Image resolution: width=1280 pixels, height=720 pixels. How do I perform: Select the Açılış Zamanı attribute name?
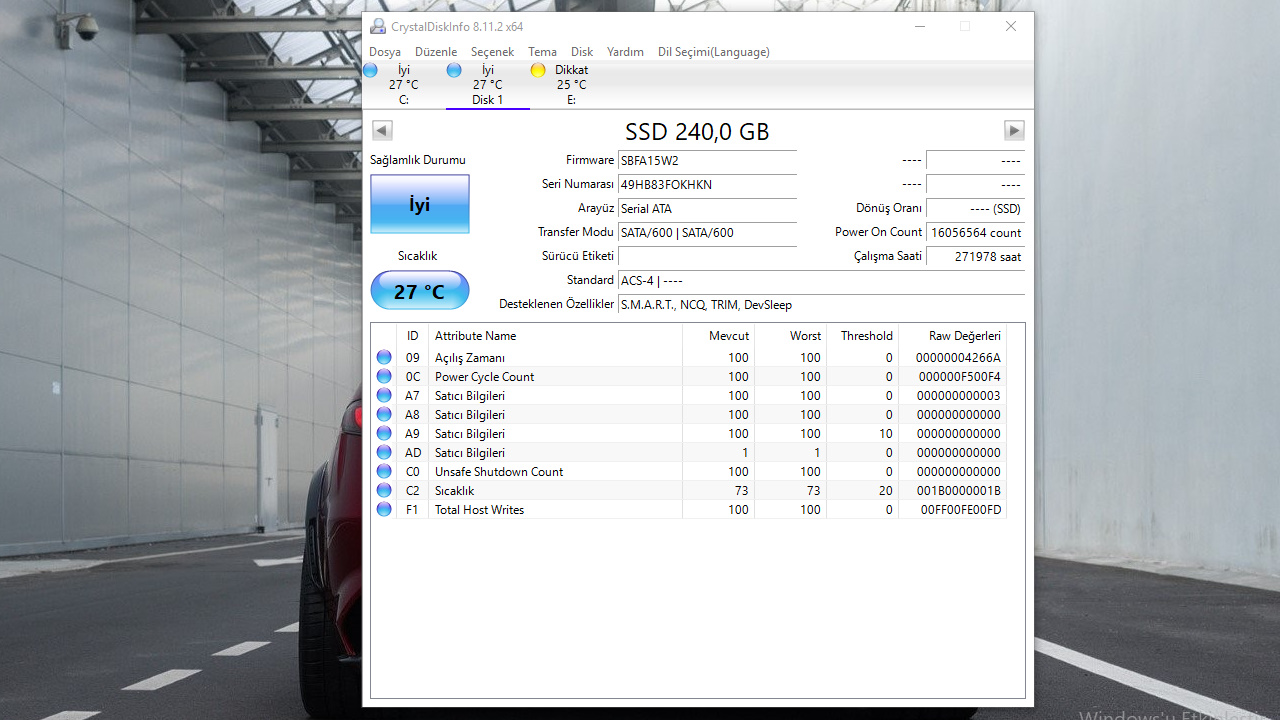469,358
